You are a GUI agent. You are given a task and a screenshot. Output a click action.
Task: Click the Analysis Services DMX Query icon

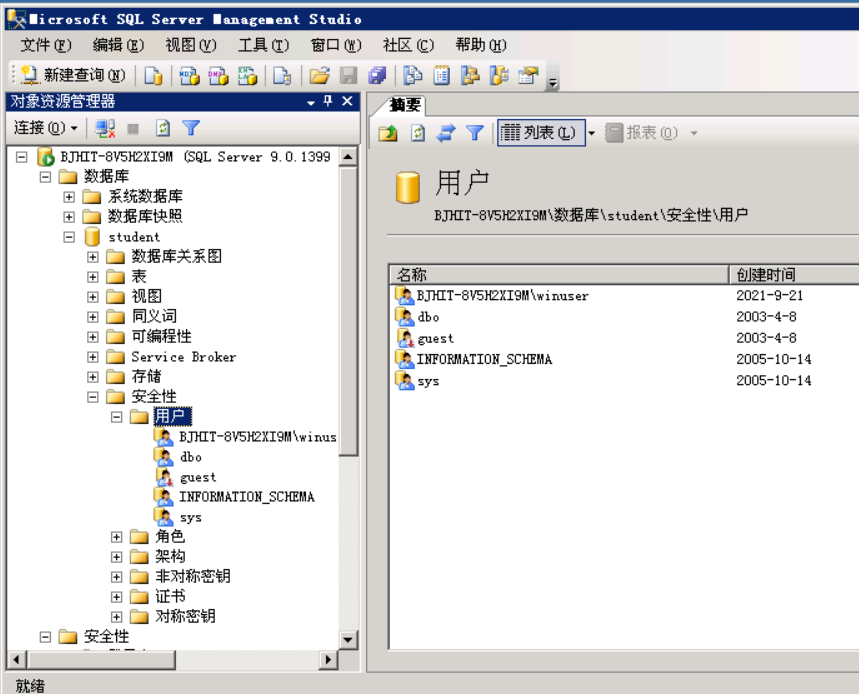[218, 76]
